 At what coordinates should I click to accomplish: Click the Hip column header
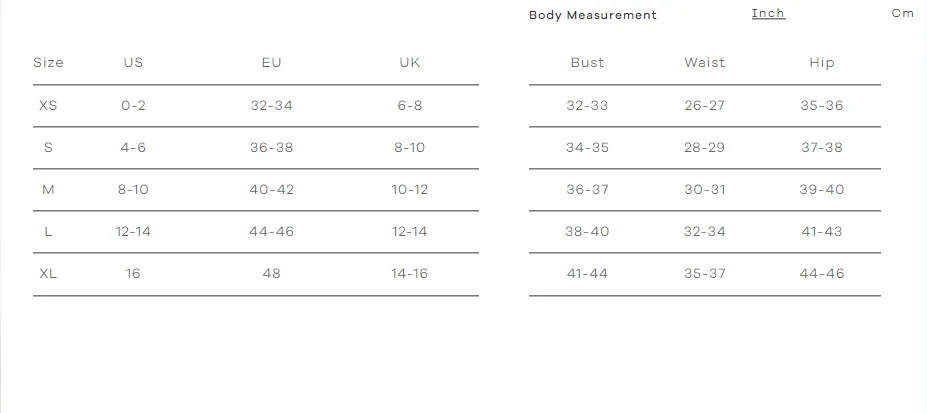tap(821, 62)
